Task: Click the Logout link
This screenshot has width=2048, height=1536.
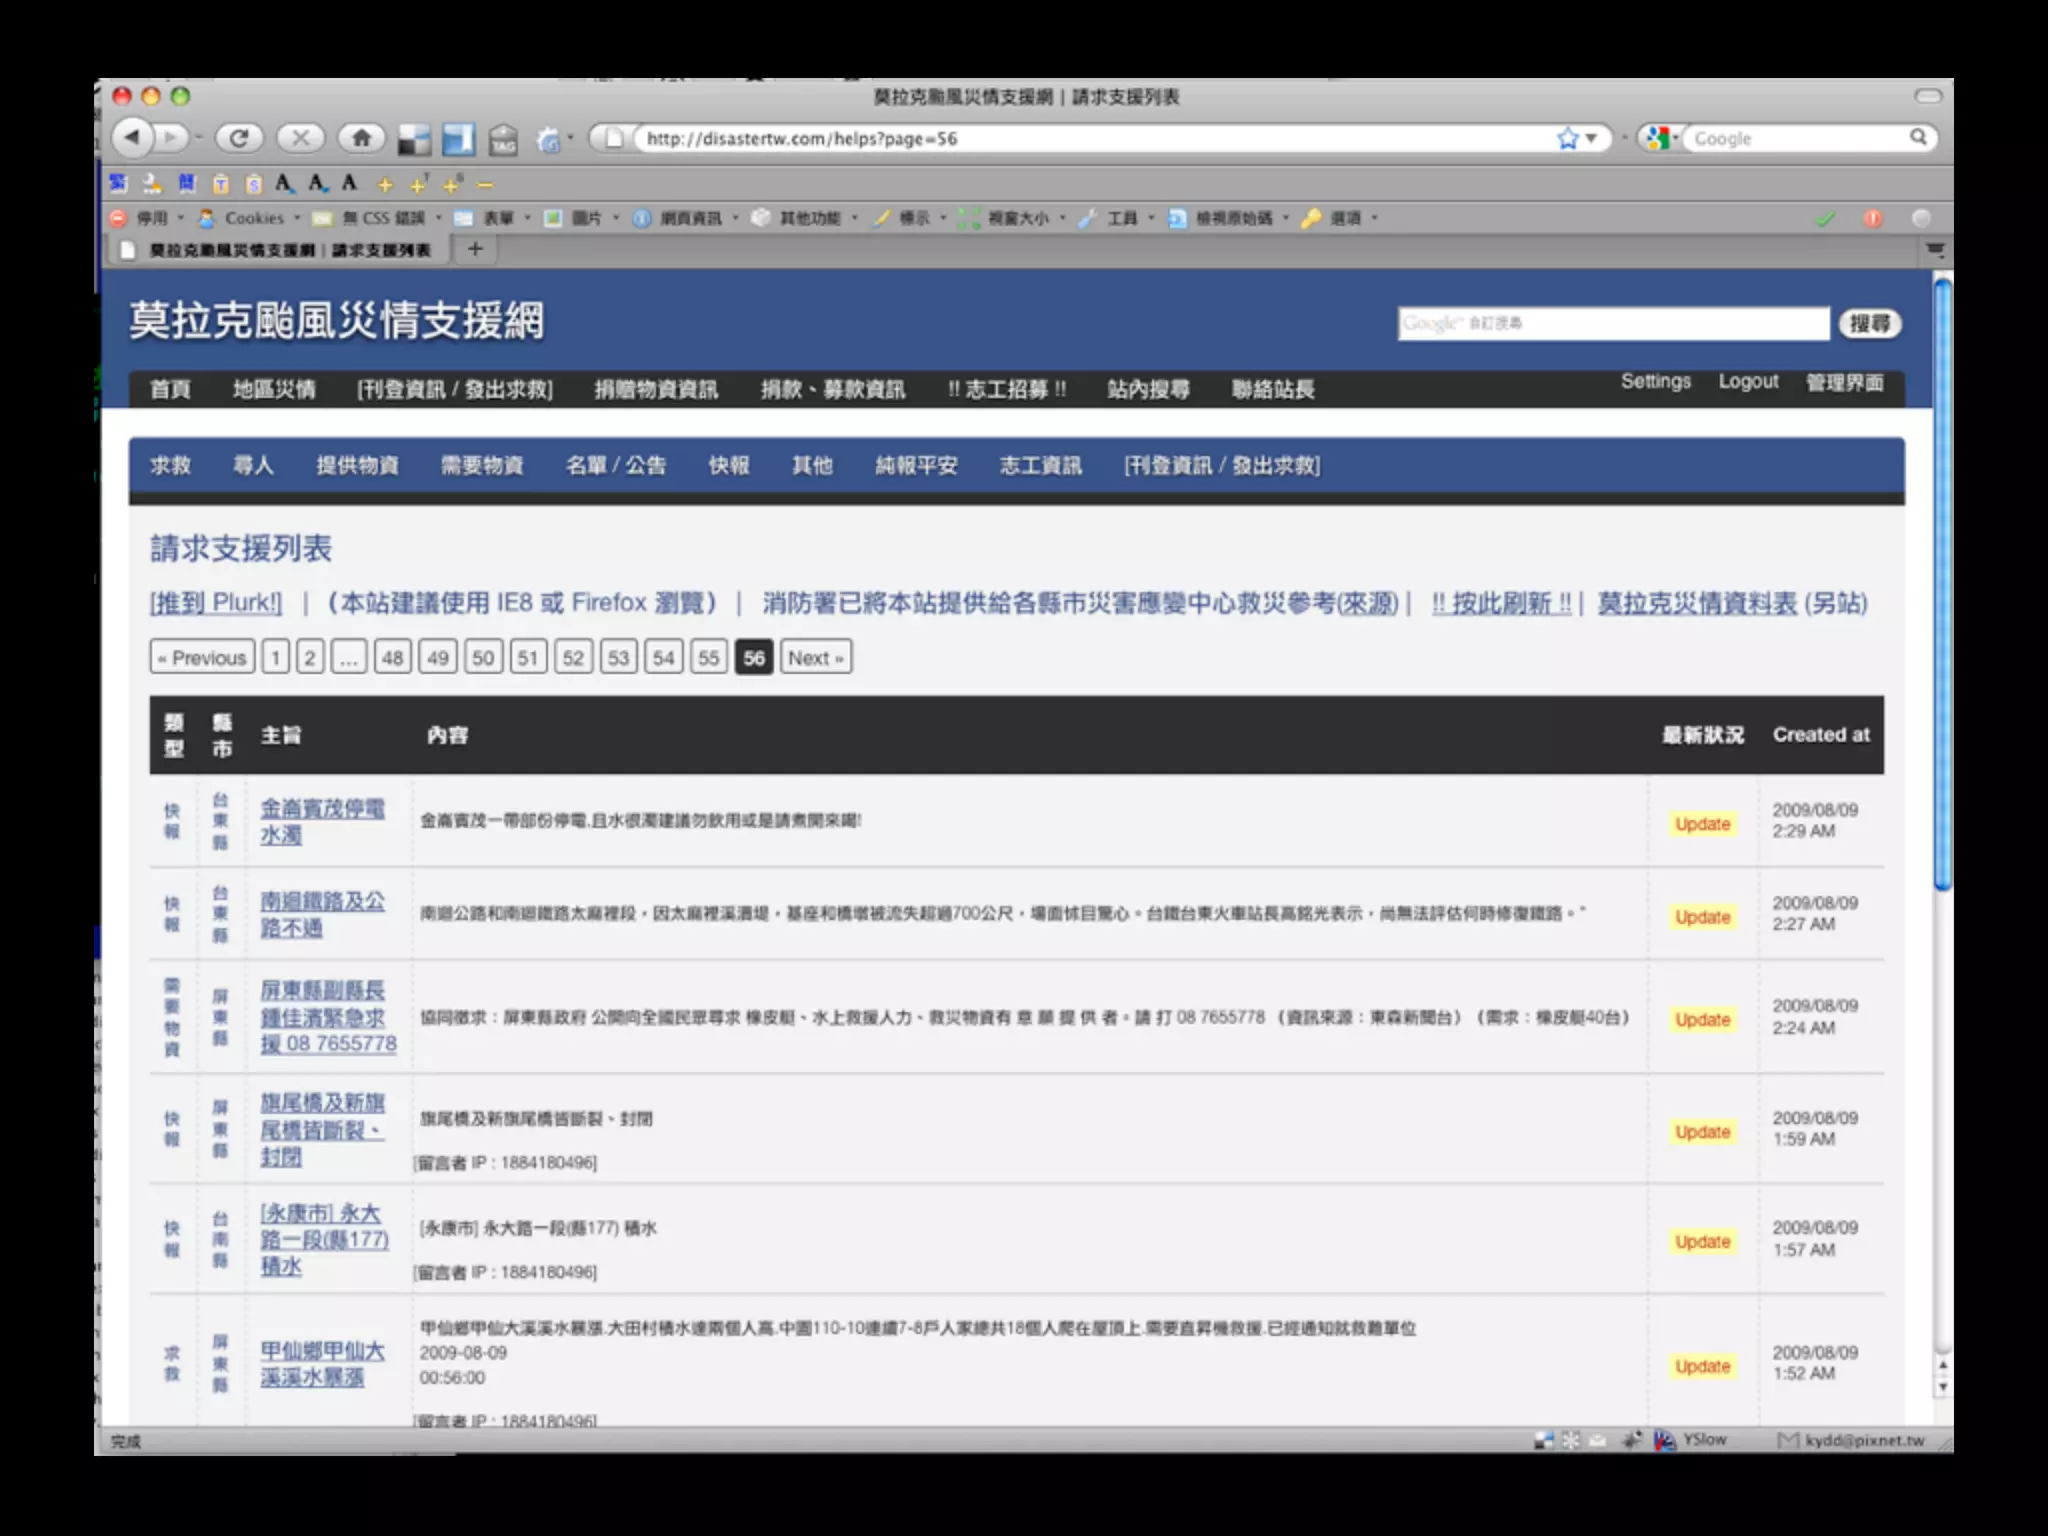Action: tap(1748, 381)
